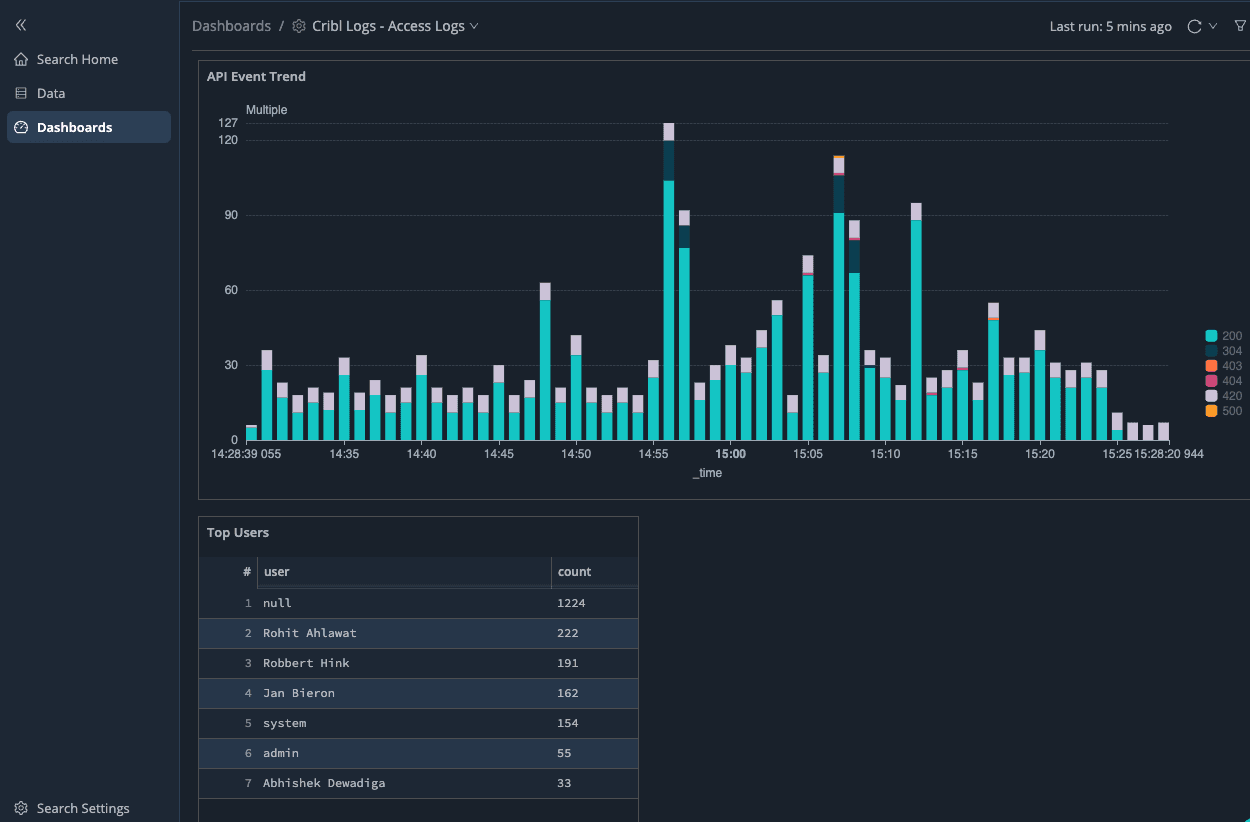The image size is (1250, 822).
Task: Open the Data menu item
Action: (x=51, y=94)
